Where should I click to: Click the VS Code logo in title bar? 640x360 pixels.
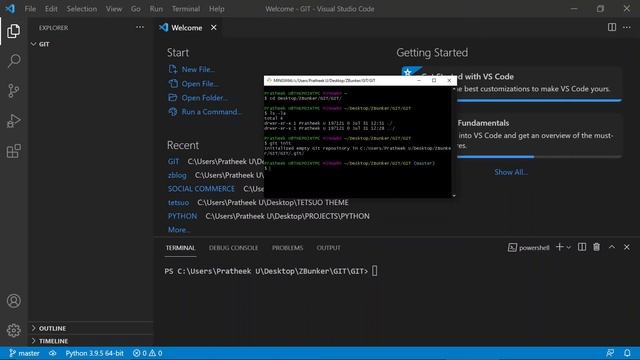10,9
